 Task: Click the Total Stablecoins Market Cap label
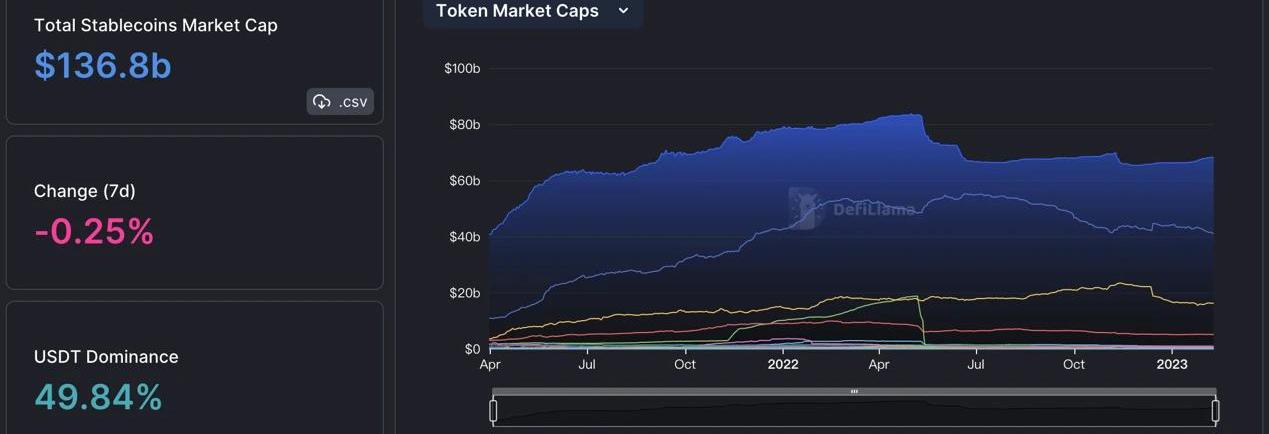click(156, 25)
